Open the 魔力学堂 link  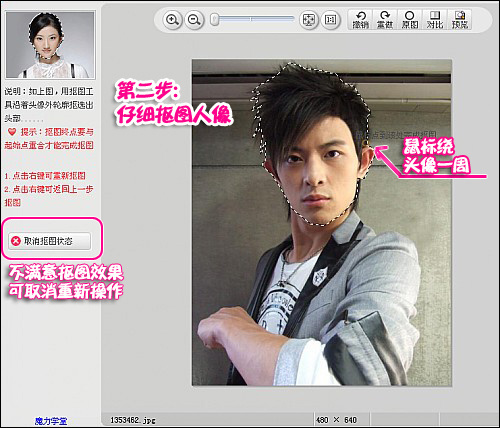(51, 421)
